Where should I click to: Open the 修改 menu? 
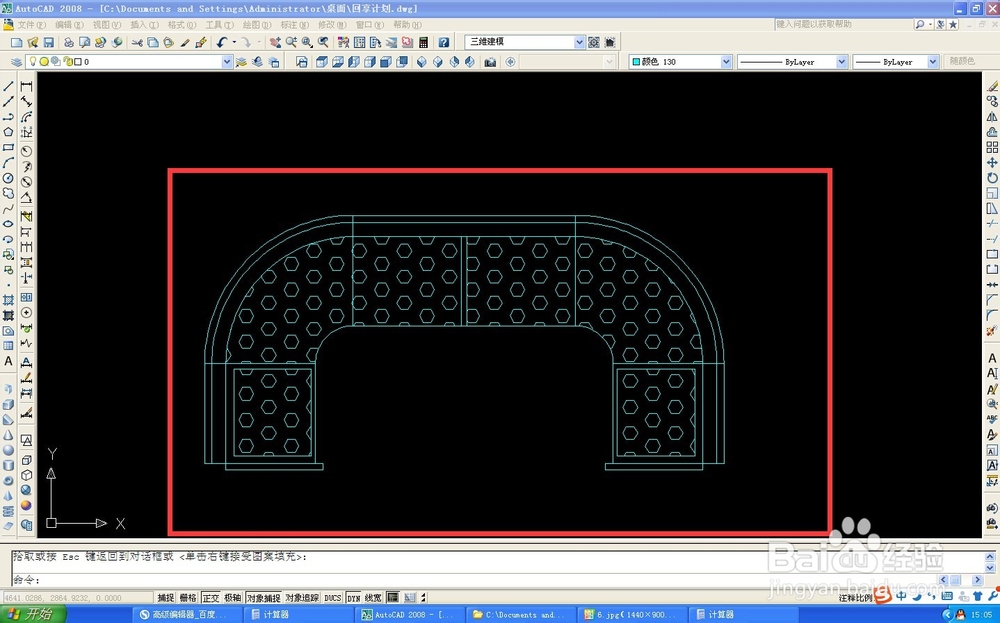point(332,24)
